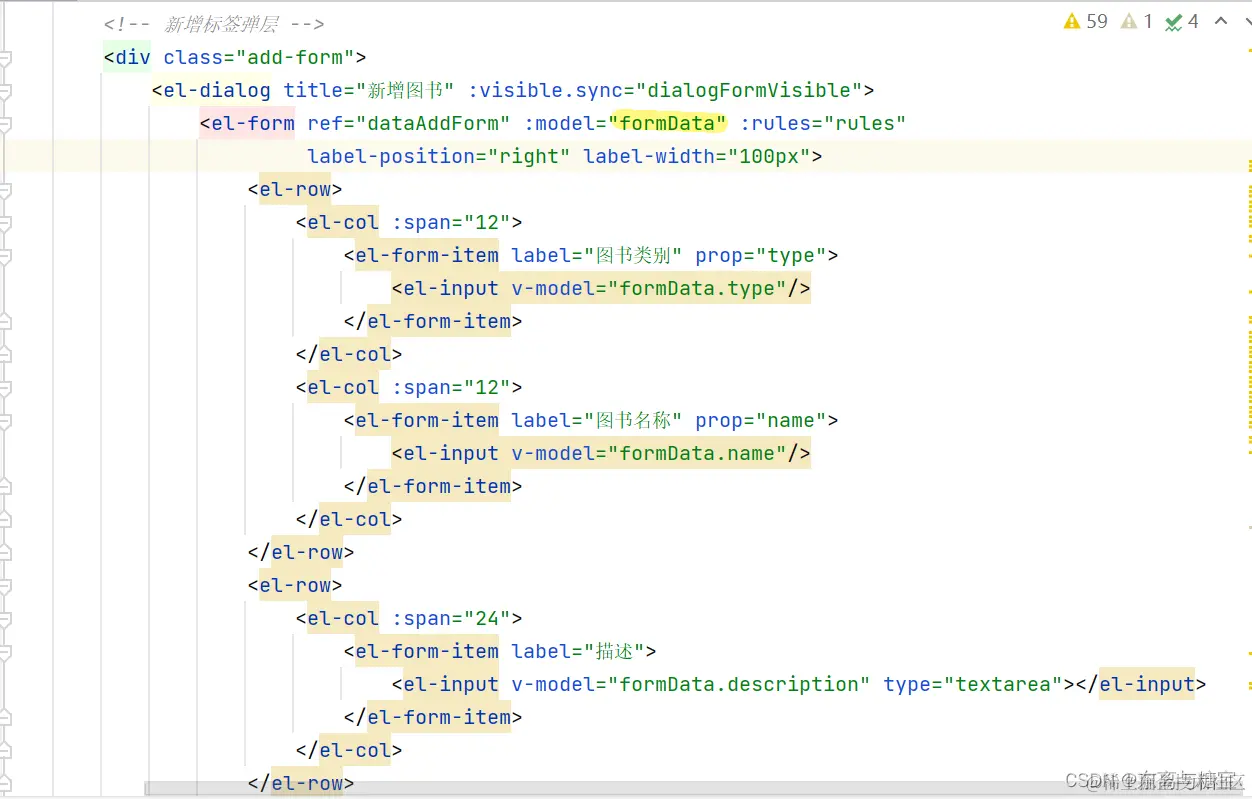Screen dimensions: 1252x799
Task: Open the 59 warnings inspection indicator
Action: (1086, 21)
